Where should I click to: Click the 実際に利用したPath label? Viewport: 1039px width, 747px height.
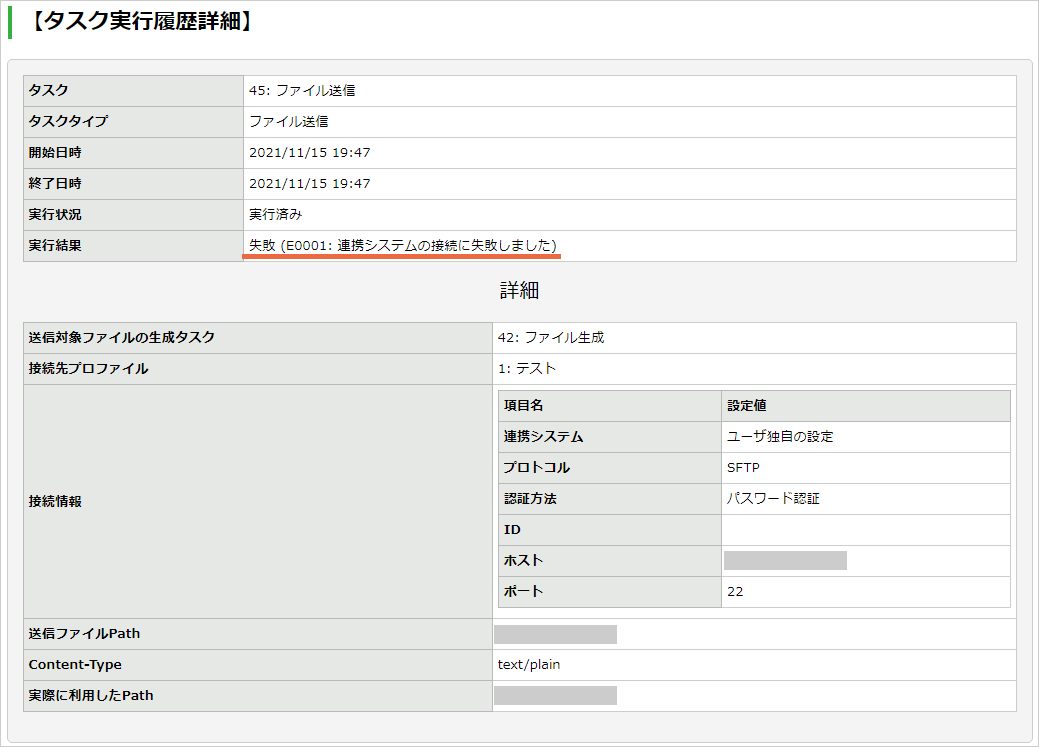(x=91, y=696)
